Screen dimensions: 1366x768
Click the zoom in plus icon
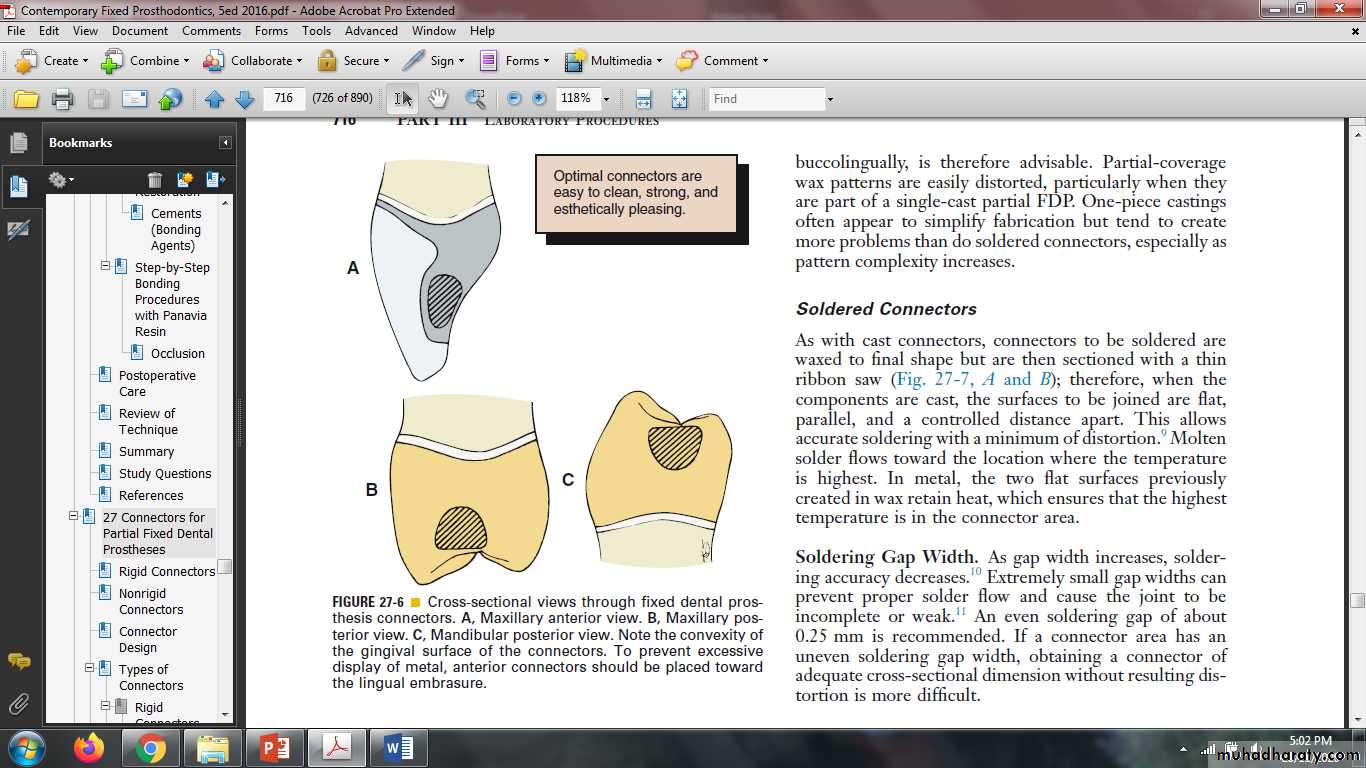pyautogui.click(x=539, y=98)
